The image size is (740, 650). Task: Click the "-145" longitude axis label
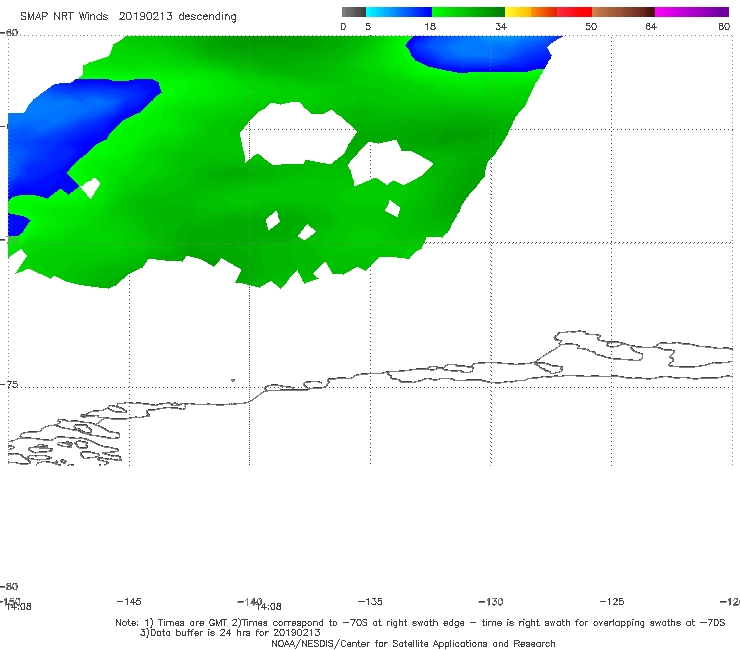[x=129, y=601]
